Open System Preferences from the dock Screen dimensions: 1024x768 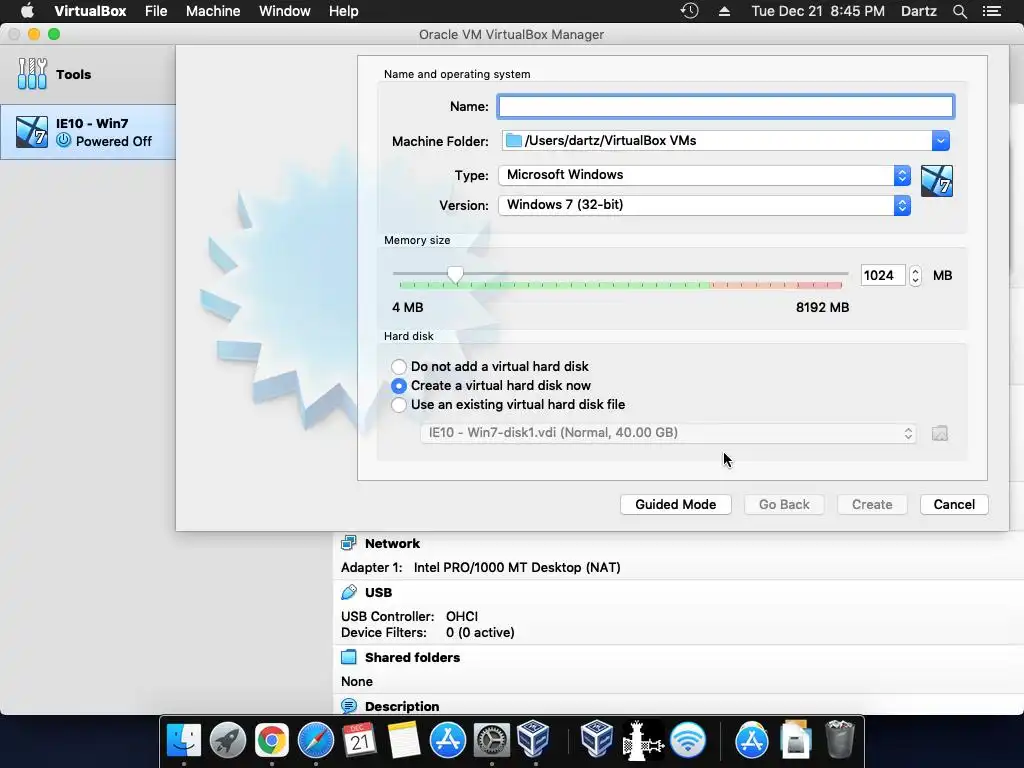click(x=491, y=741)
